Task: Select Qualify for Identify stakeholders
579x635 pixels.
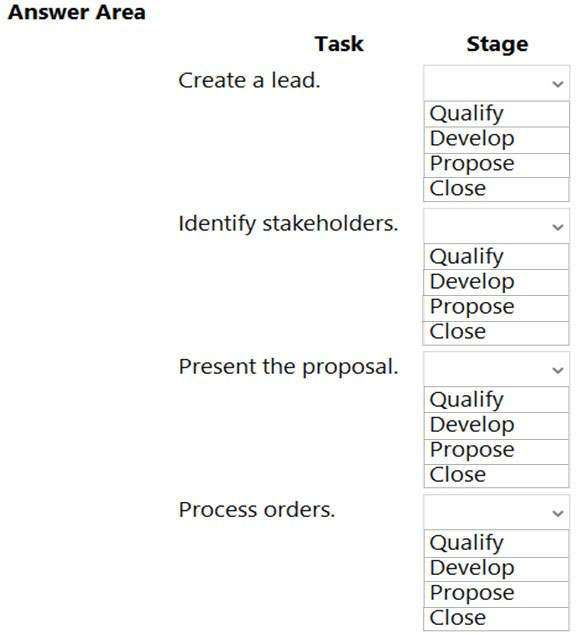Action: coord(496,256)
